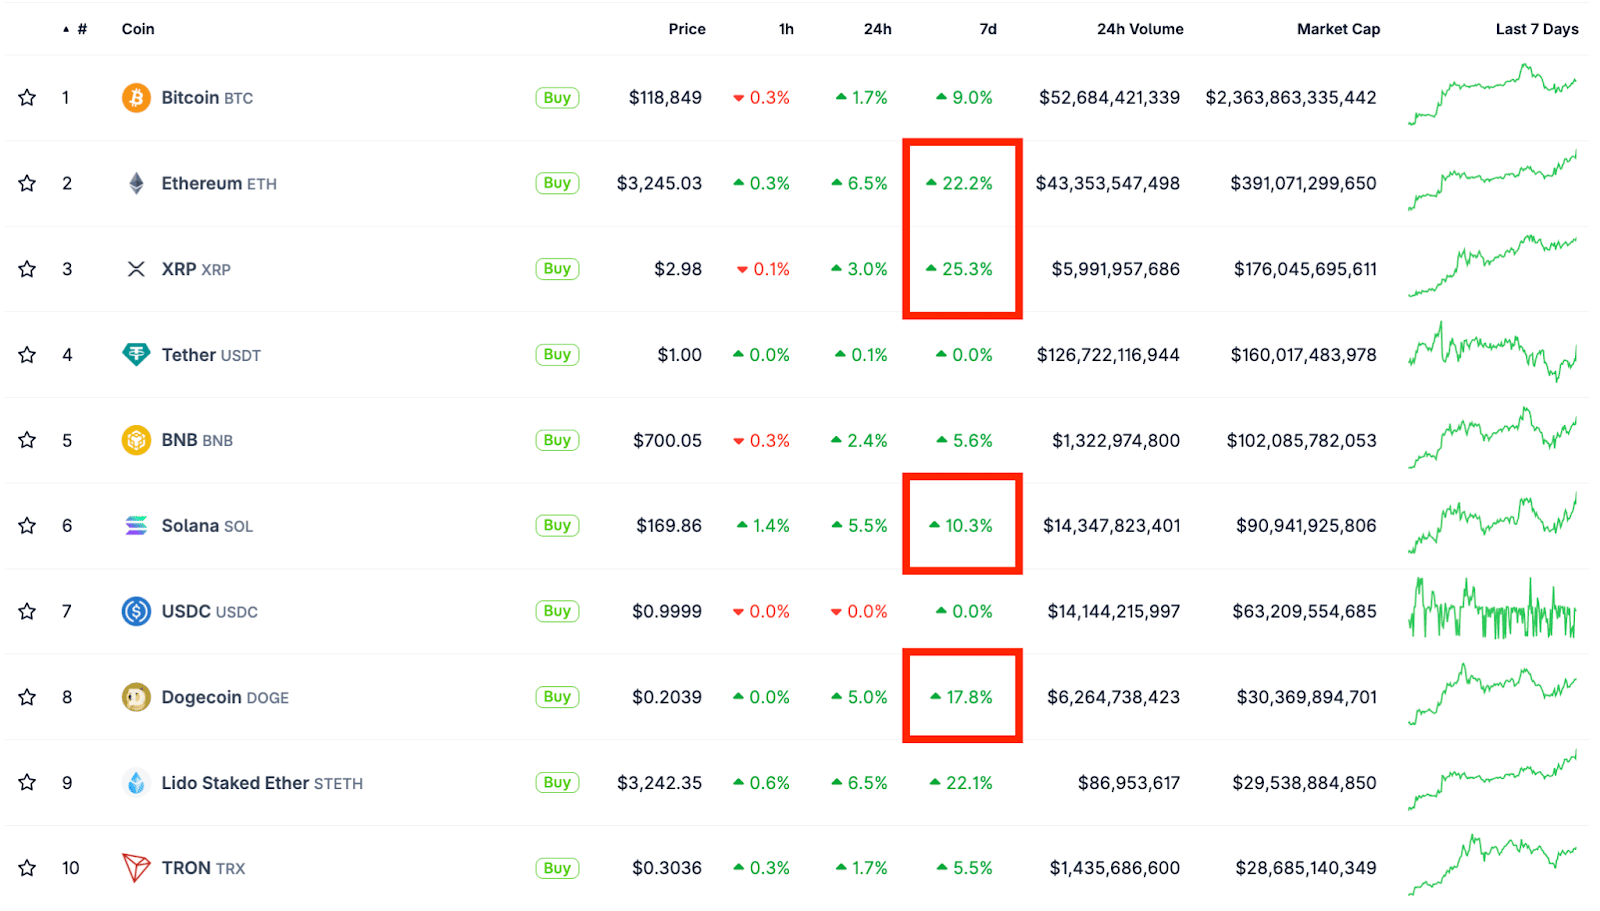The image size is (1600, 911).
Task: Open the Bitcoin BTC coin page
Action: (207, 98)
